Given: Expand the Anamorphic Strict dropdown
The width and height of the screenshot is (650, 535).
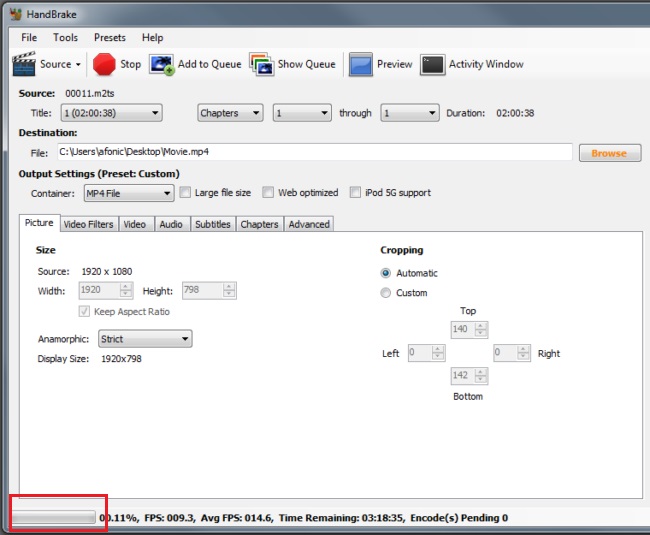Looking at the screenshot, I should 145,339.
